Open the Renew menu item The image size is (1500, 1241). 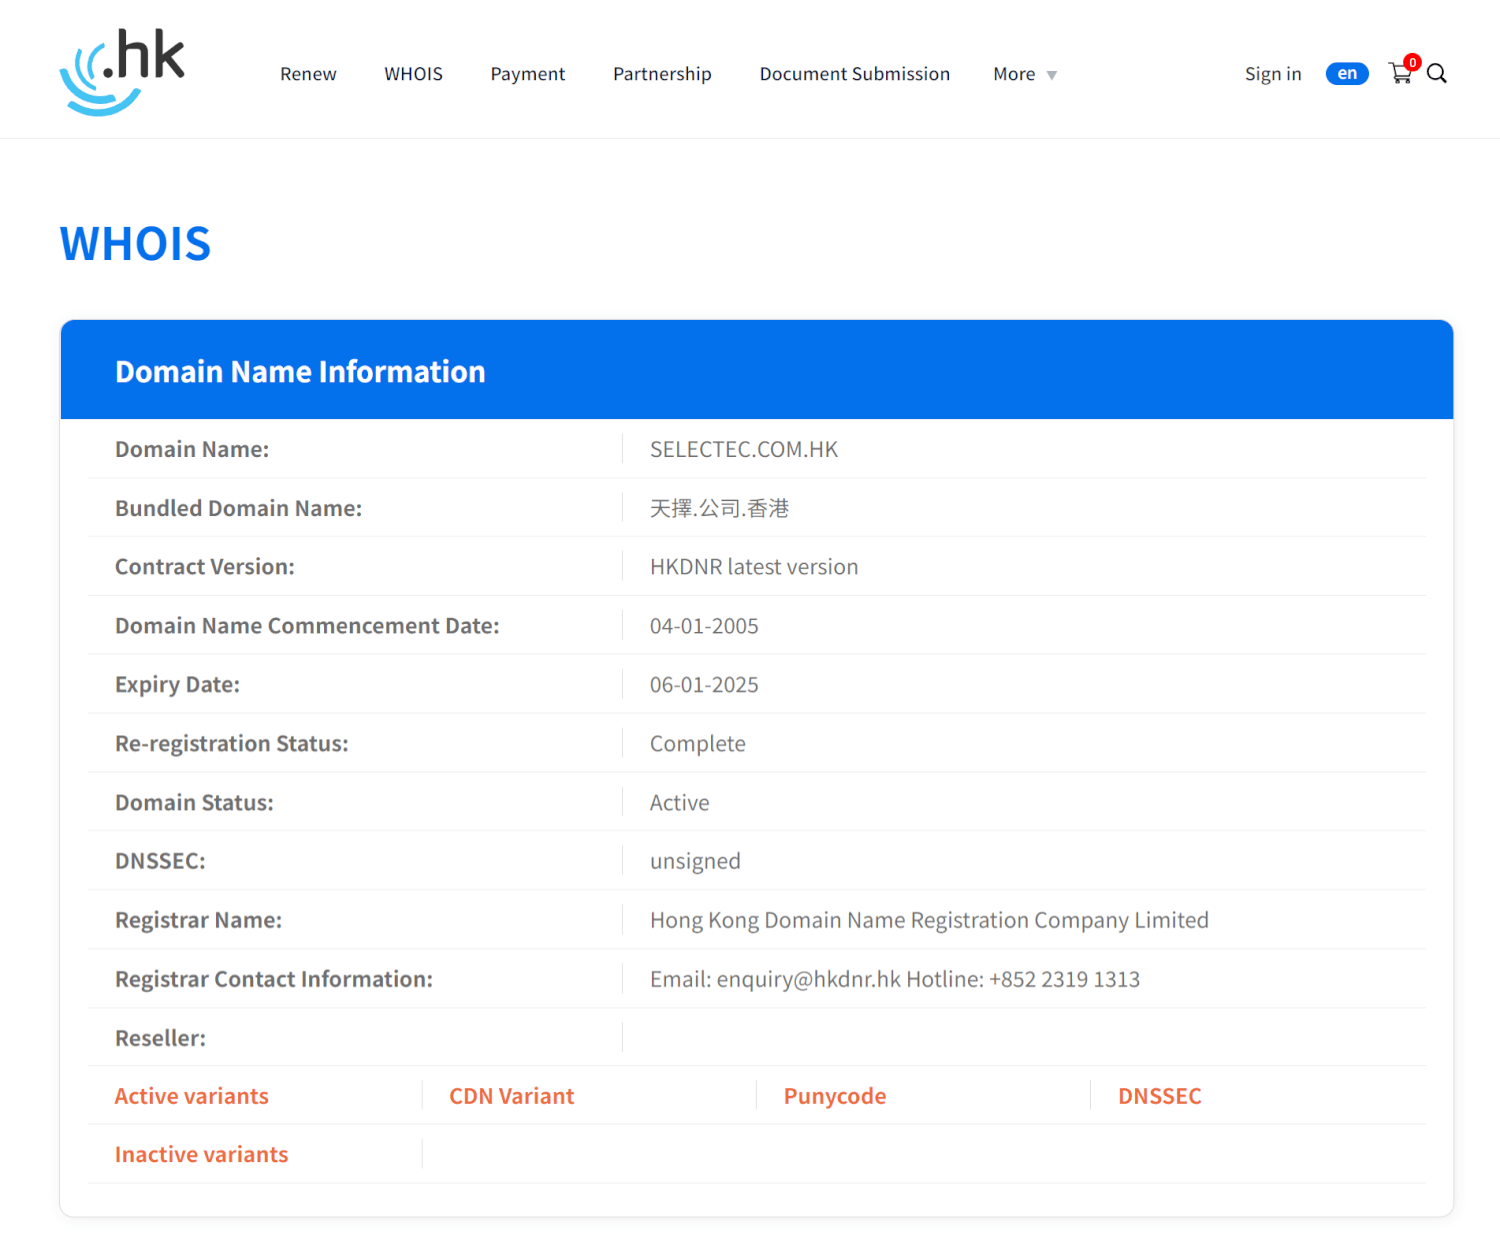308,74
